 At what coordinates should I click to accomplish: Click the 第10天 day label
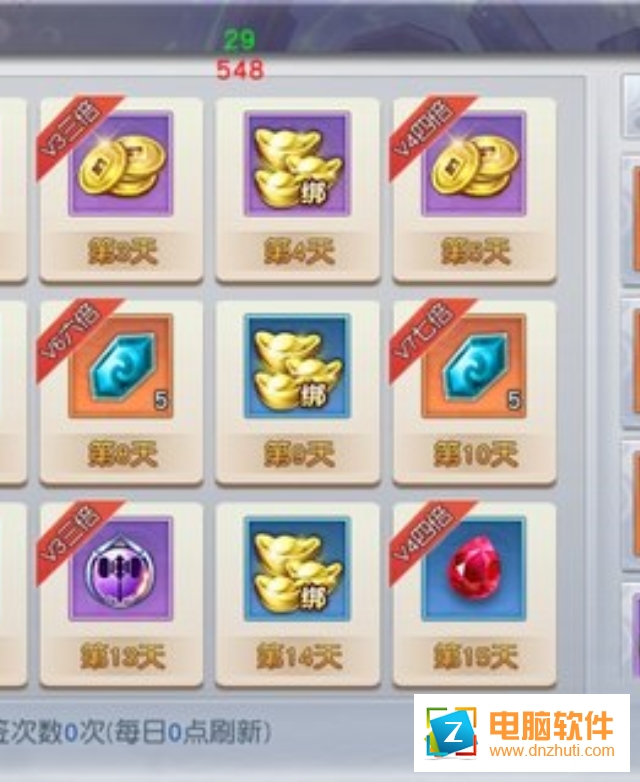(x=475, y=454)
